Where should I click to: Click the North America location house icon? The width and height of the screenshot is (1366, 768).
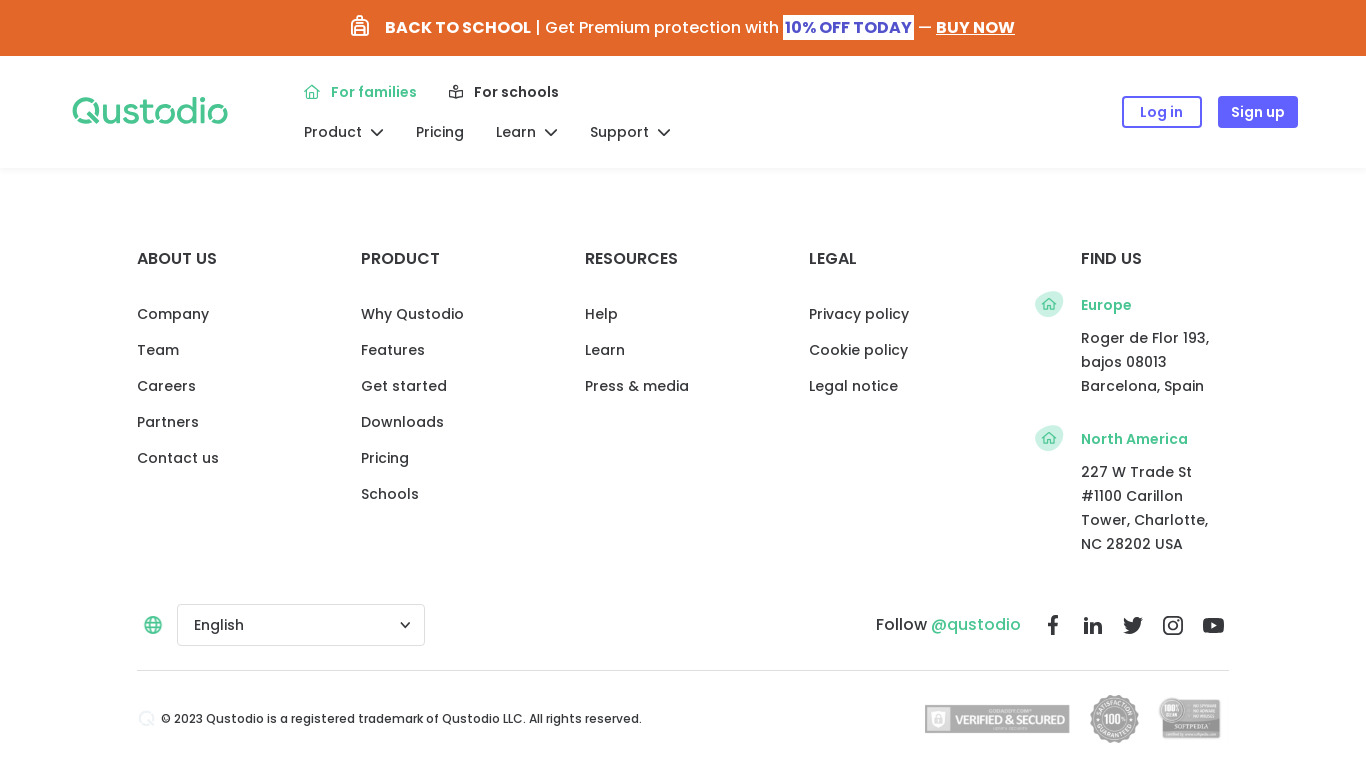pyautogui.click(x=1049, y=438)
